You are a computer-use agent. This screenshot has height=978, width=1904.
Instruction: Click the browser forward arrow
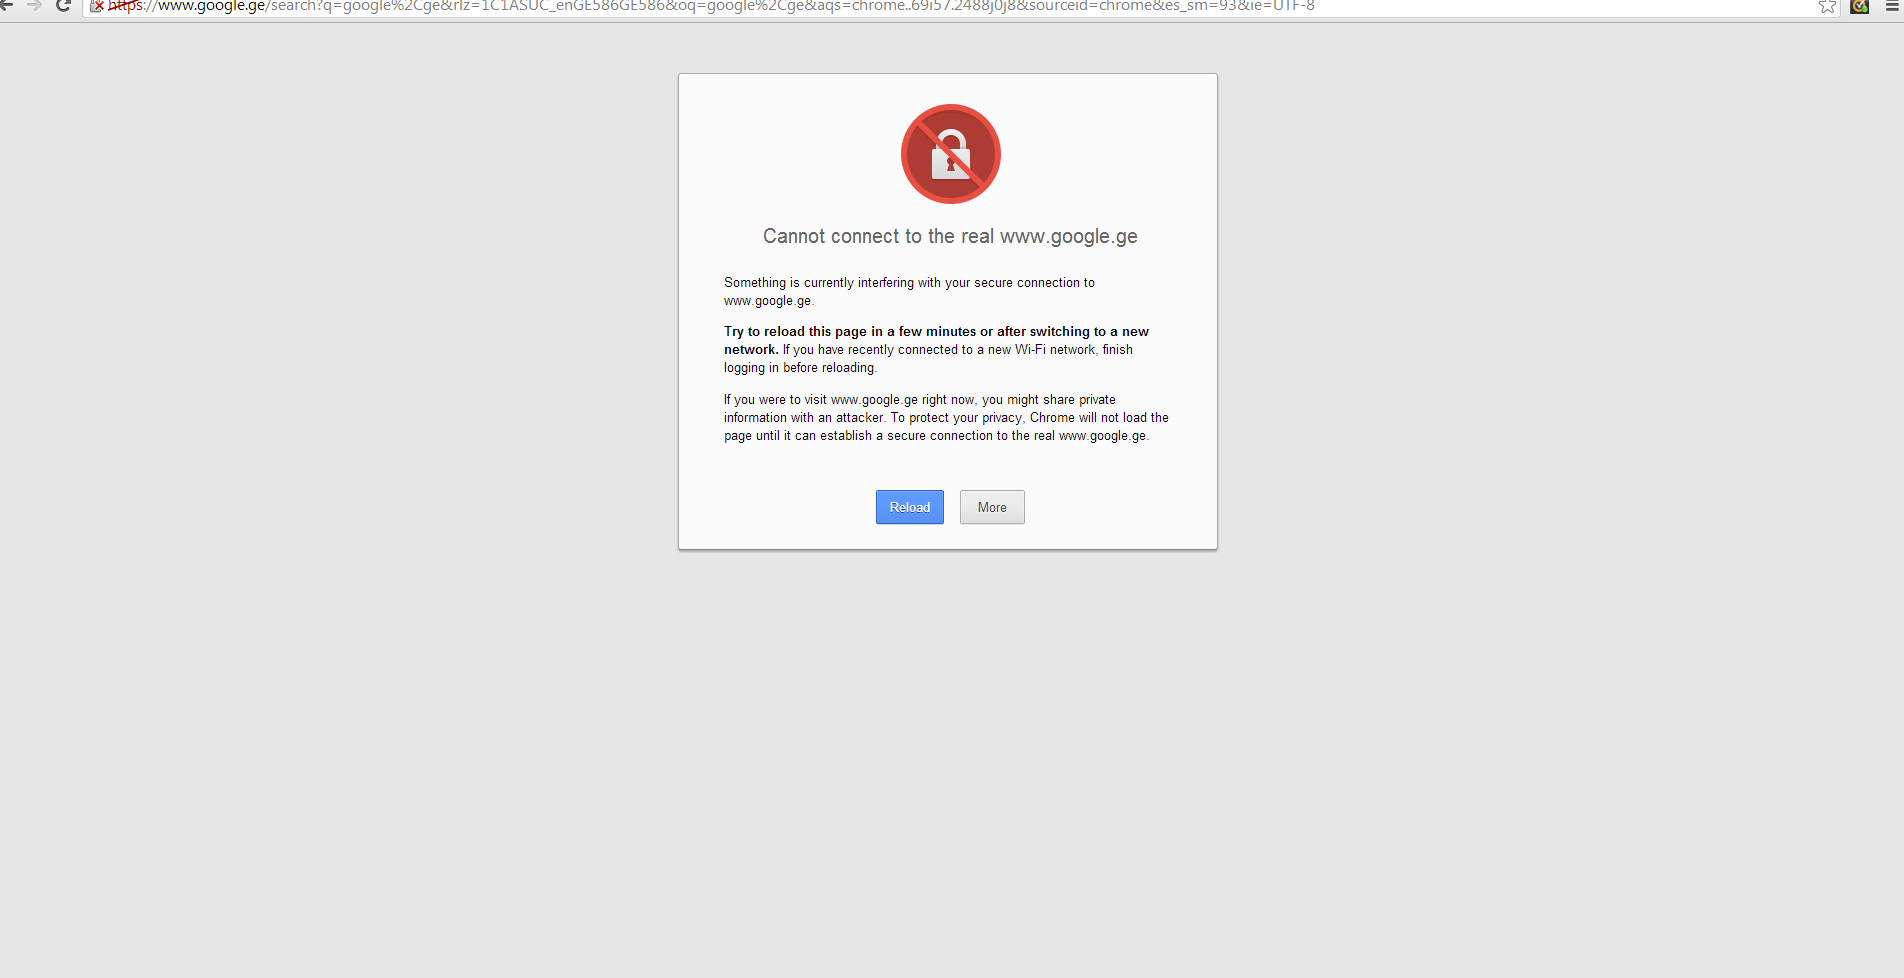(34, 5)
